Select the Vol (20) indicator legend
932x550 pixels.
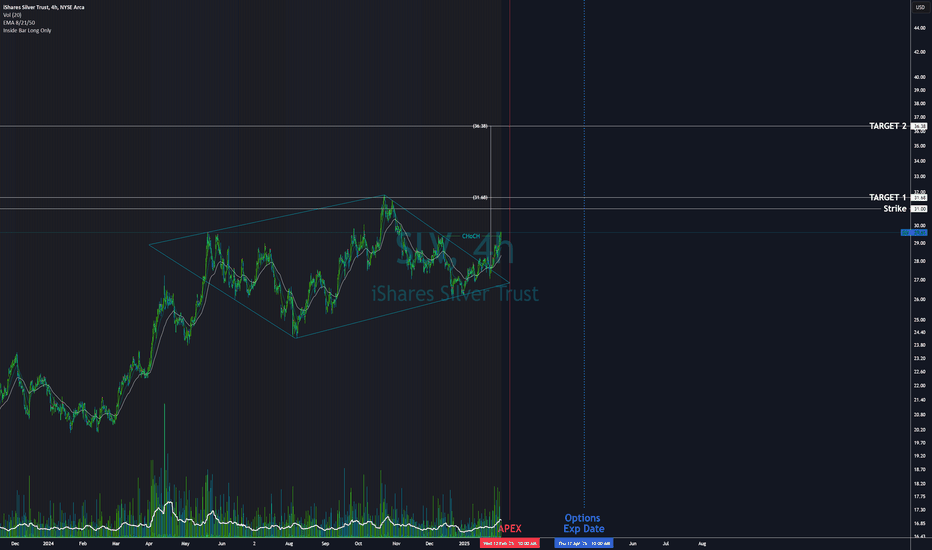click(12, 15)
